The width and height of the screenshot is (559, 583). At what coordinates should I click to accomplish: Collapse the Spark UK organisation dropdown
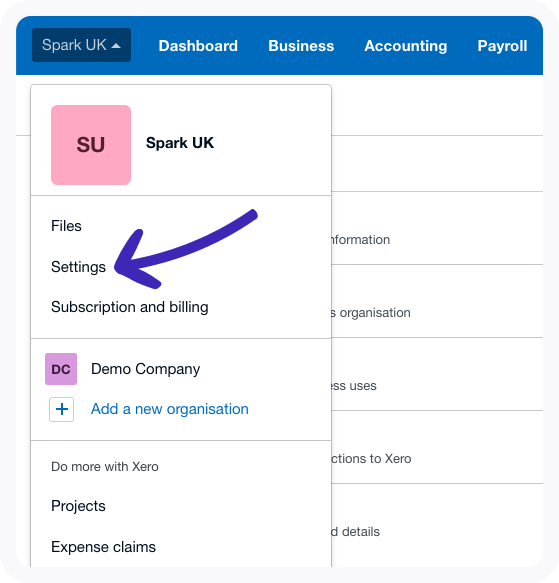pos(81,45)
